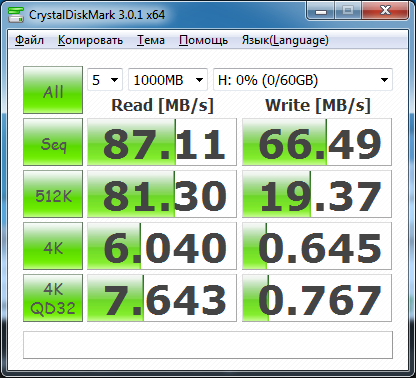Run the 512K test

point(53,194)
